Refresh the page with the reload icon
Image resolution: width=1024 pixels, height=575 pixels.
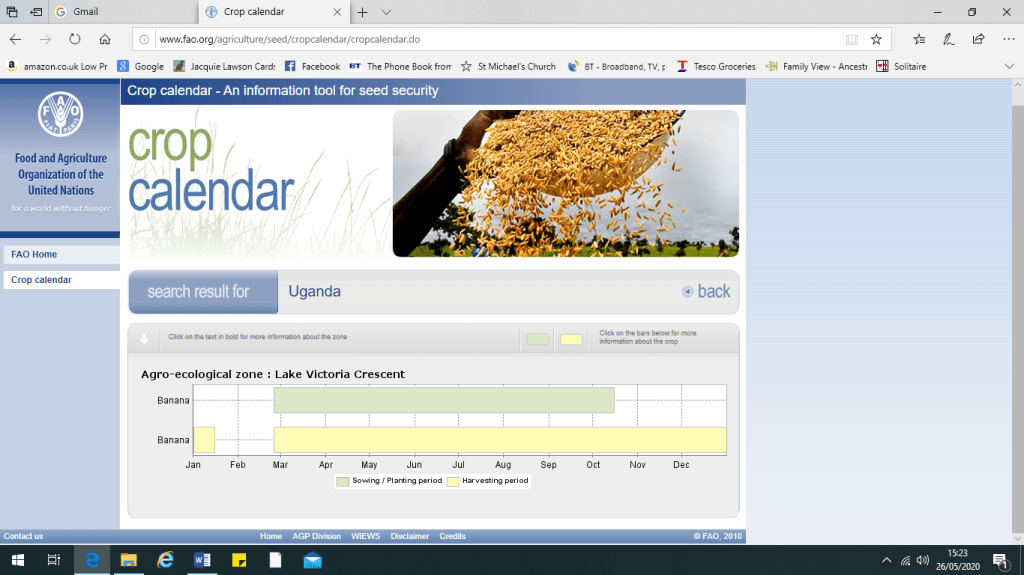coord(74,39)
